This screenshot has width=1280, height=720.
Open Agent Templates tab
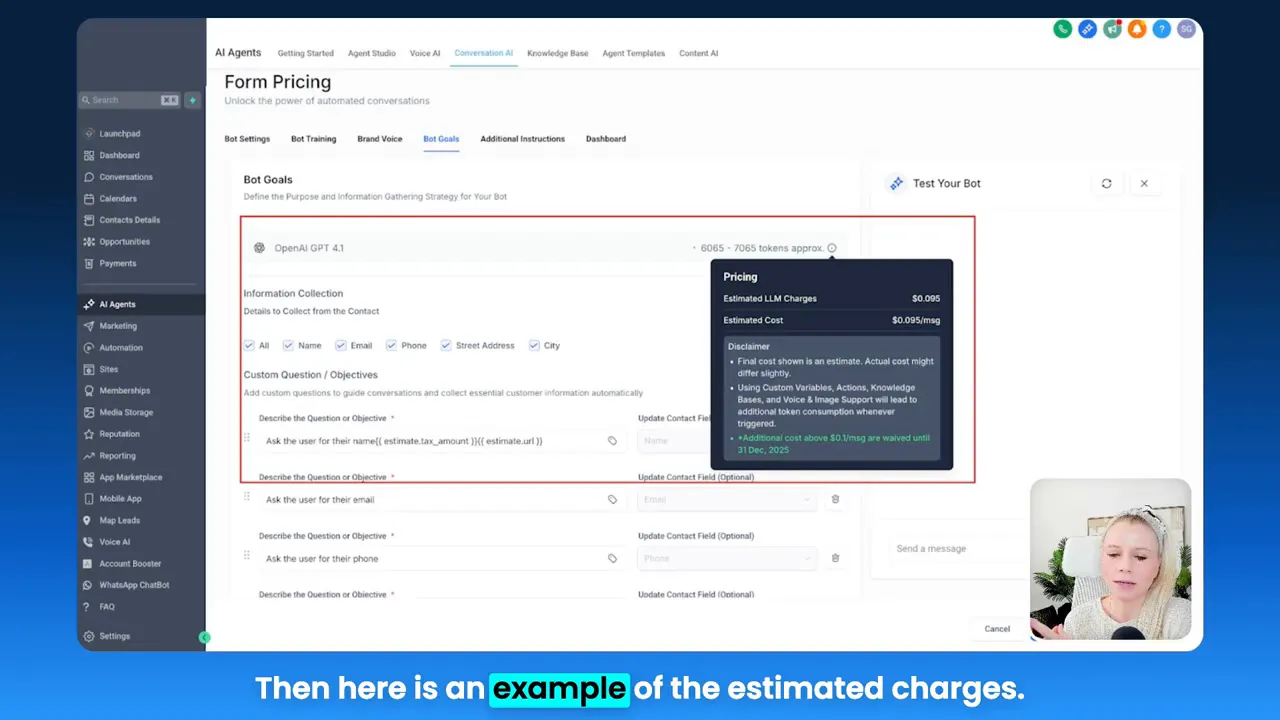[x=633, y=53]
